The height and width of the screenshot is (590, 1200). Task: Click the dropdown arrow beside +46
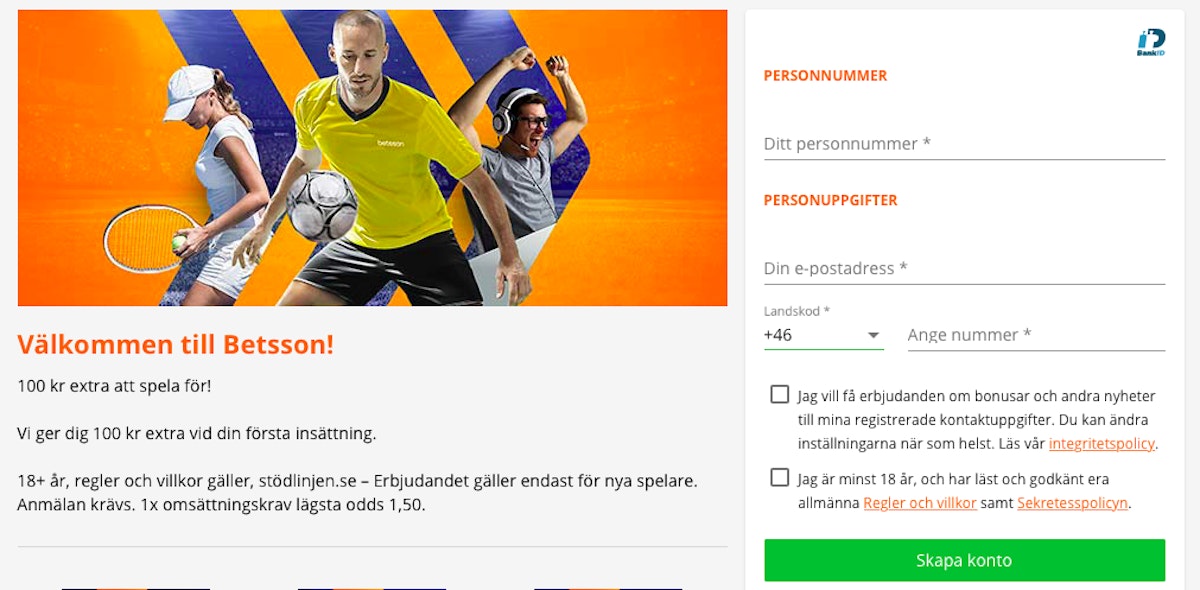[873, 335]
